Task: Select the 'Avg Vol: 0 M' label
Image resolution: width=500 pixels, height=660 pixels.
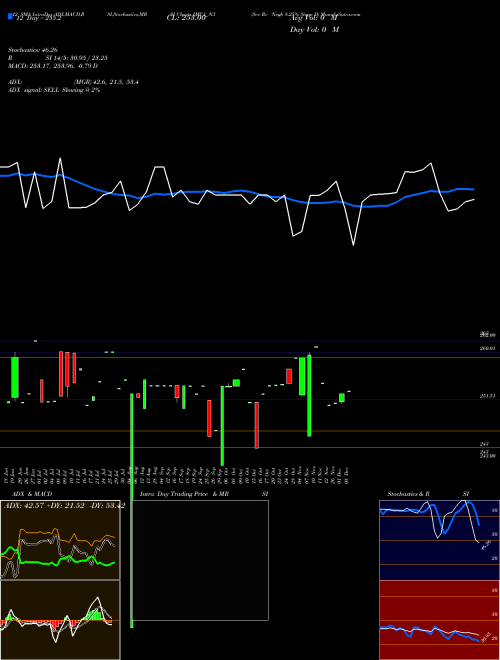Action: (x=314, y=18)
